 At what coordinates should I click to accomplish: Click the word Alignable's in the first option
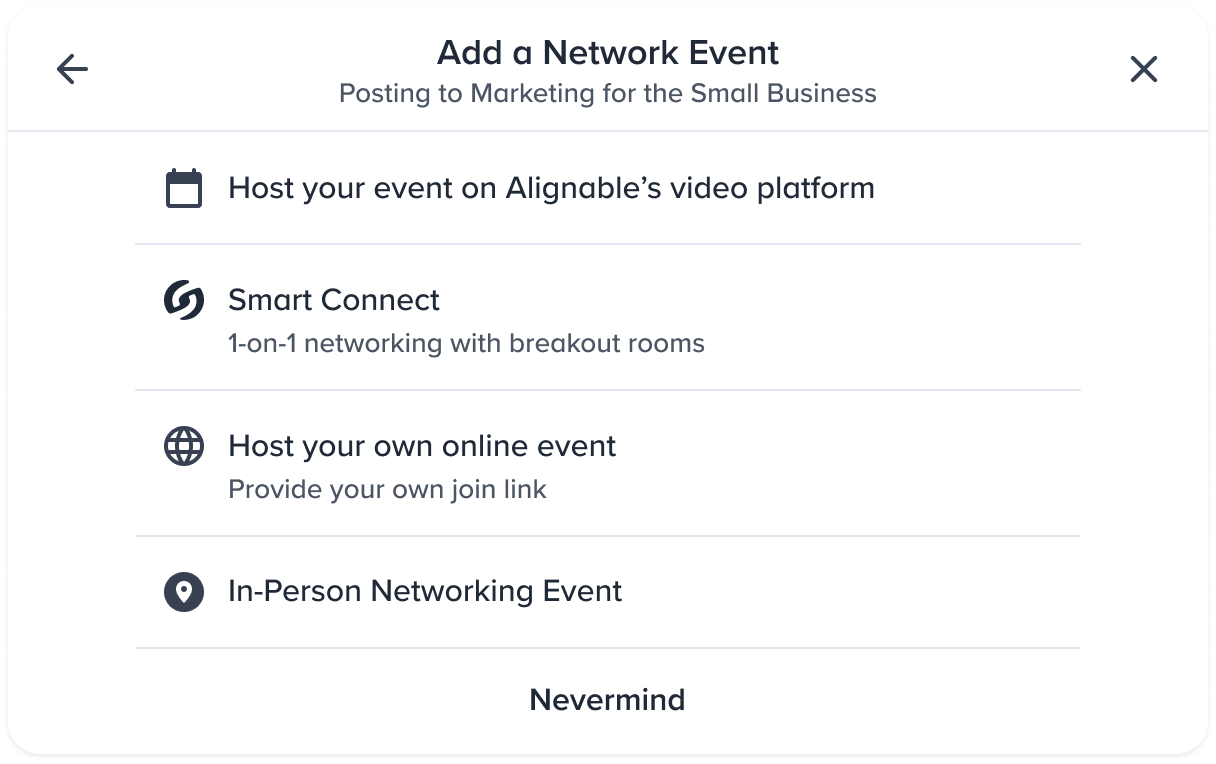tap(584, 188)
